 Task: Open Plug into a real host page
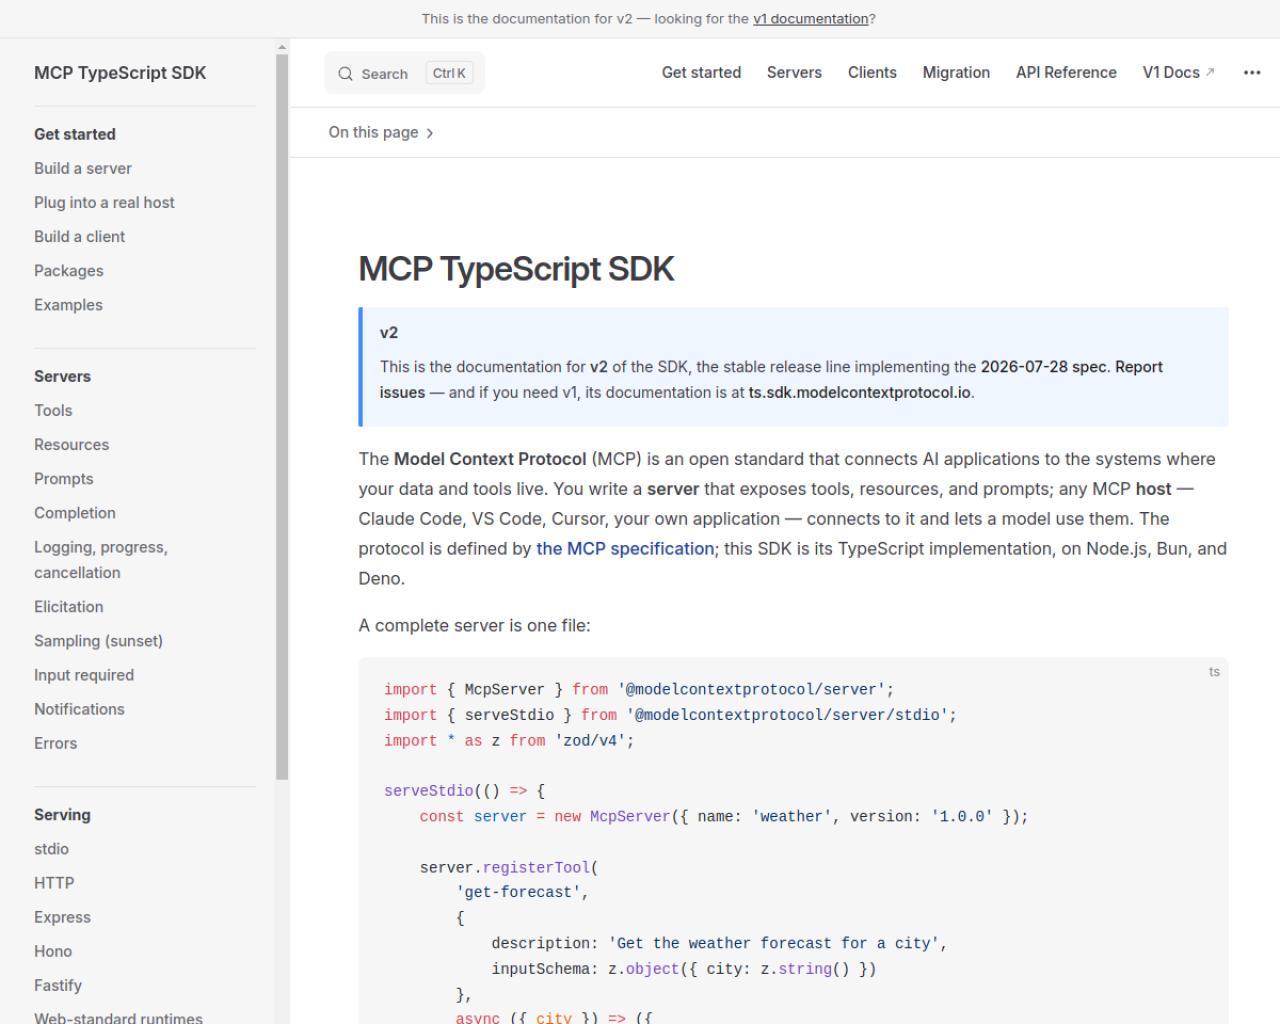pyautogui.click(x=104, y=203)
